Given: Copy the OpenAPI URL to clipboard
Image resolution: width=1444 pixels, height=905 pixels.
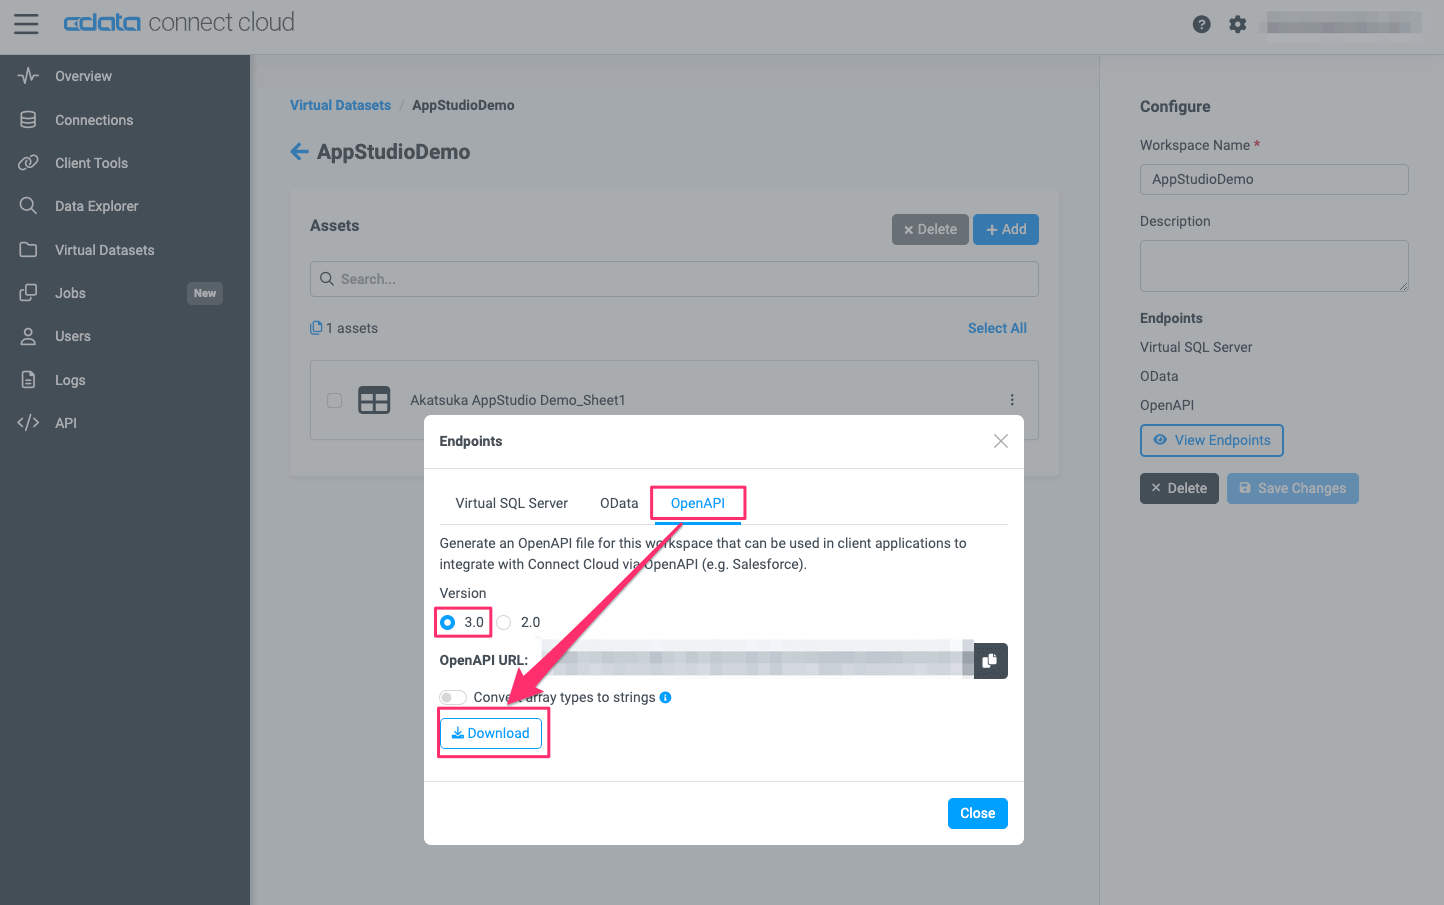Looking at the screenshot, I should point(990,661).
